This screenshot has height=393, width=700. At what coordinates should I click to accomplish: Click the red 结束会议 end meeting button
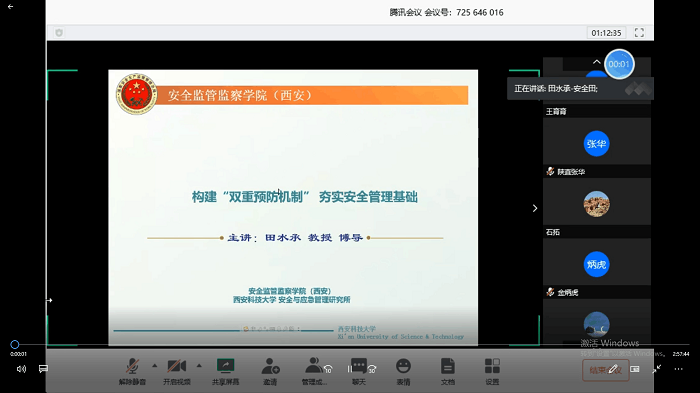[606, 370]
